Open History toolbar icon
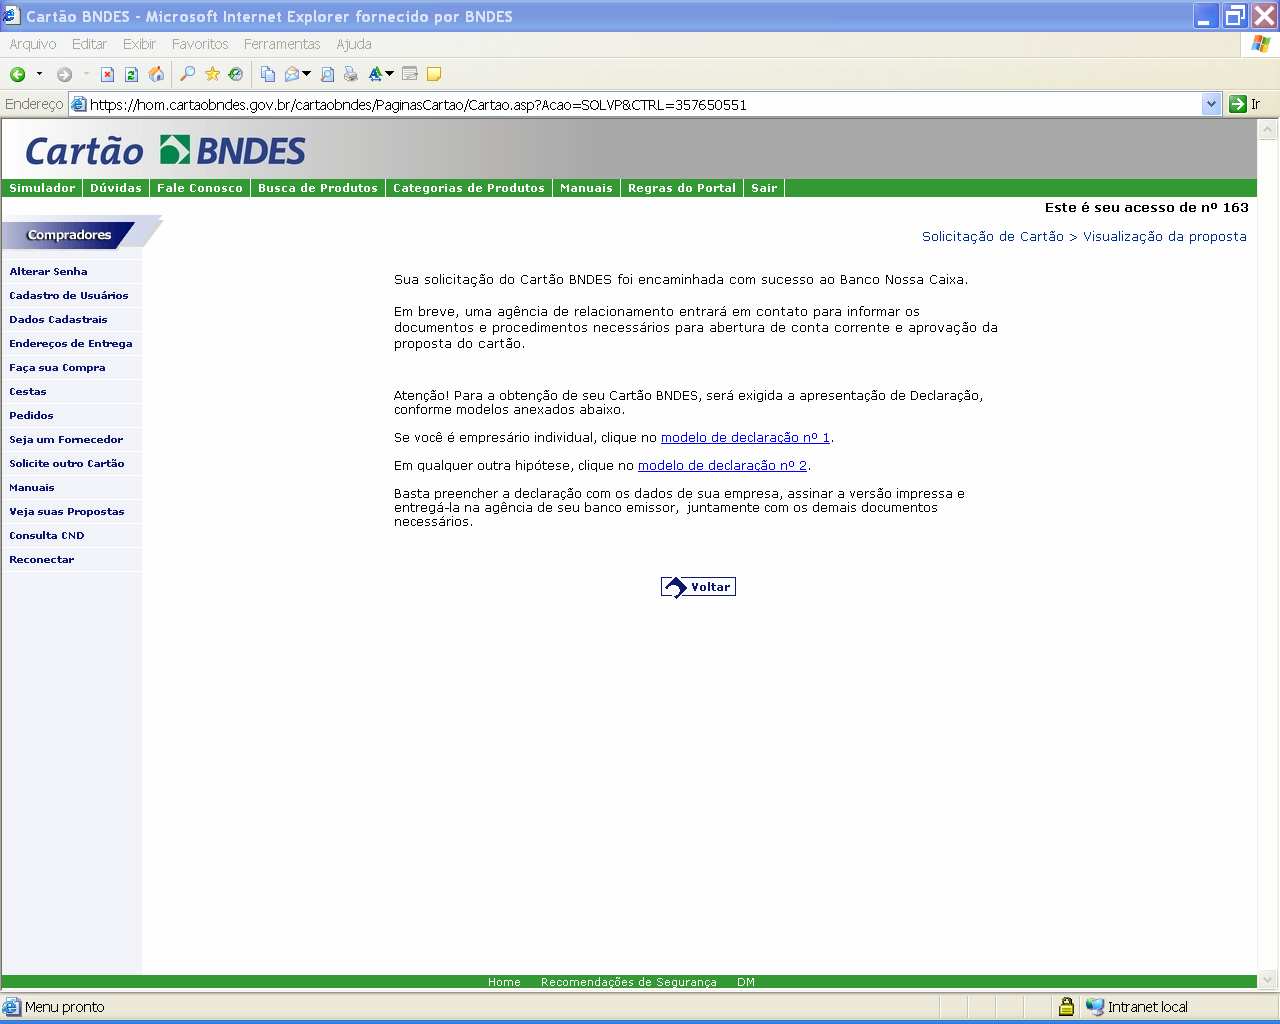1280x1024 pixels. click(236, 74)
